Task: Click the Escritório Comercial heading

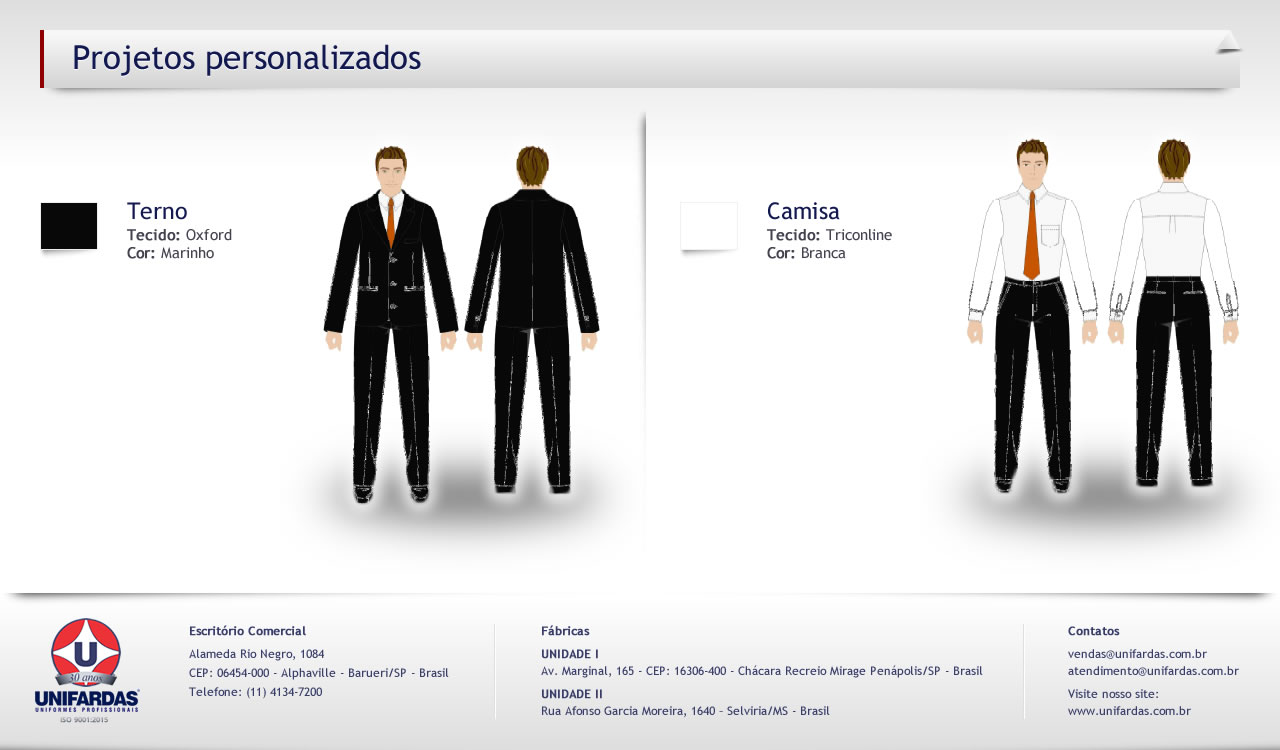Action: (247, 631)
